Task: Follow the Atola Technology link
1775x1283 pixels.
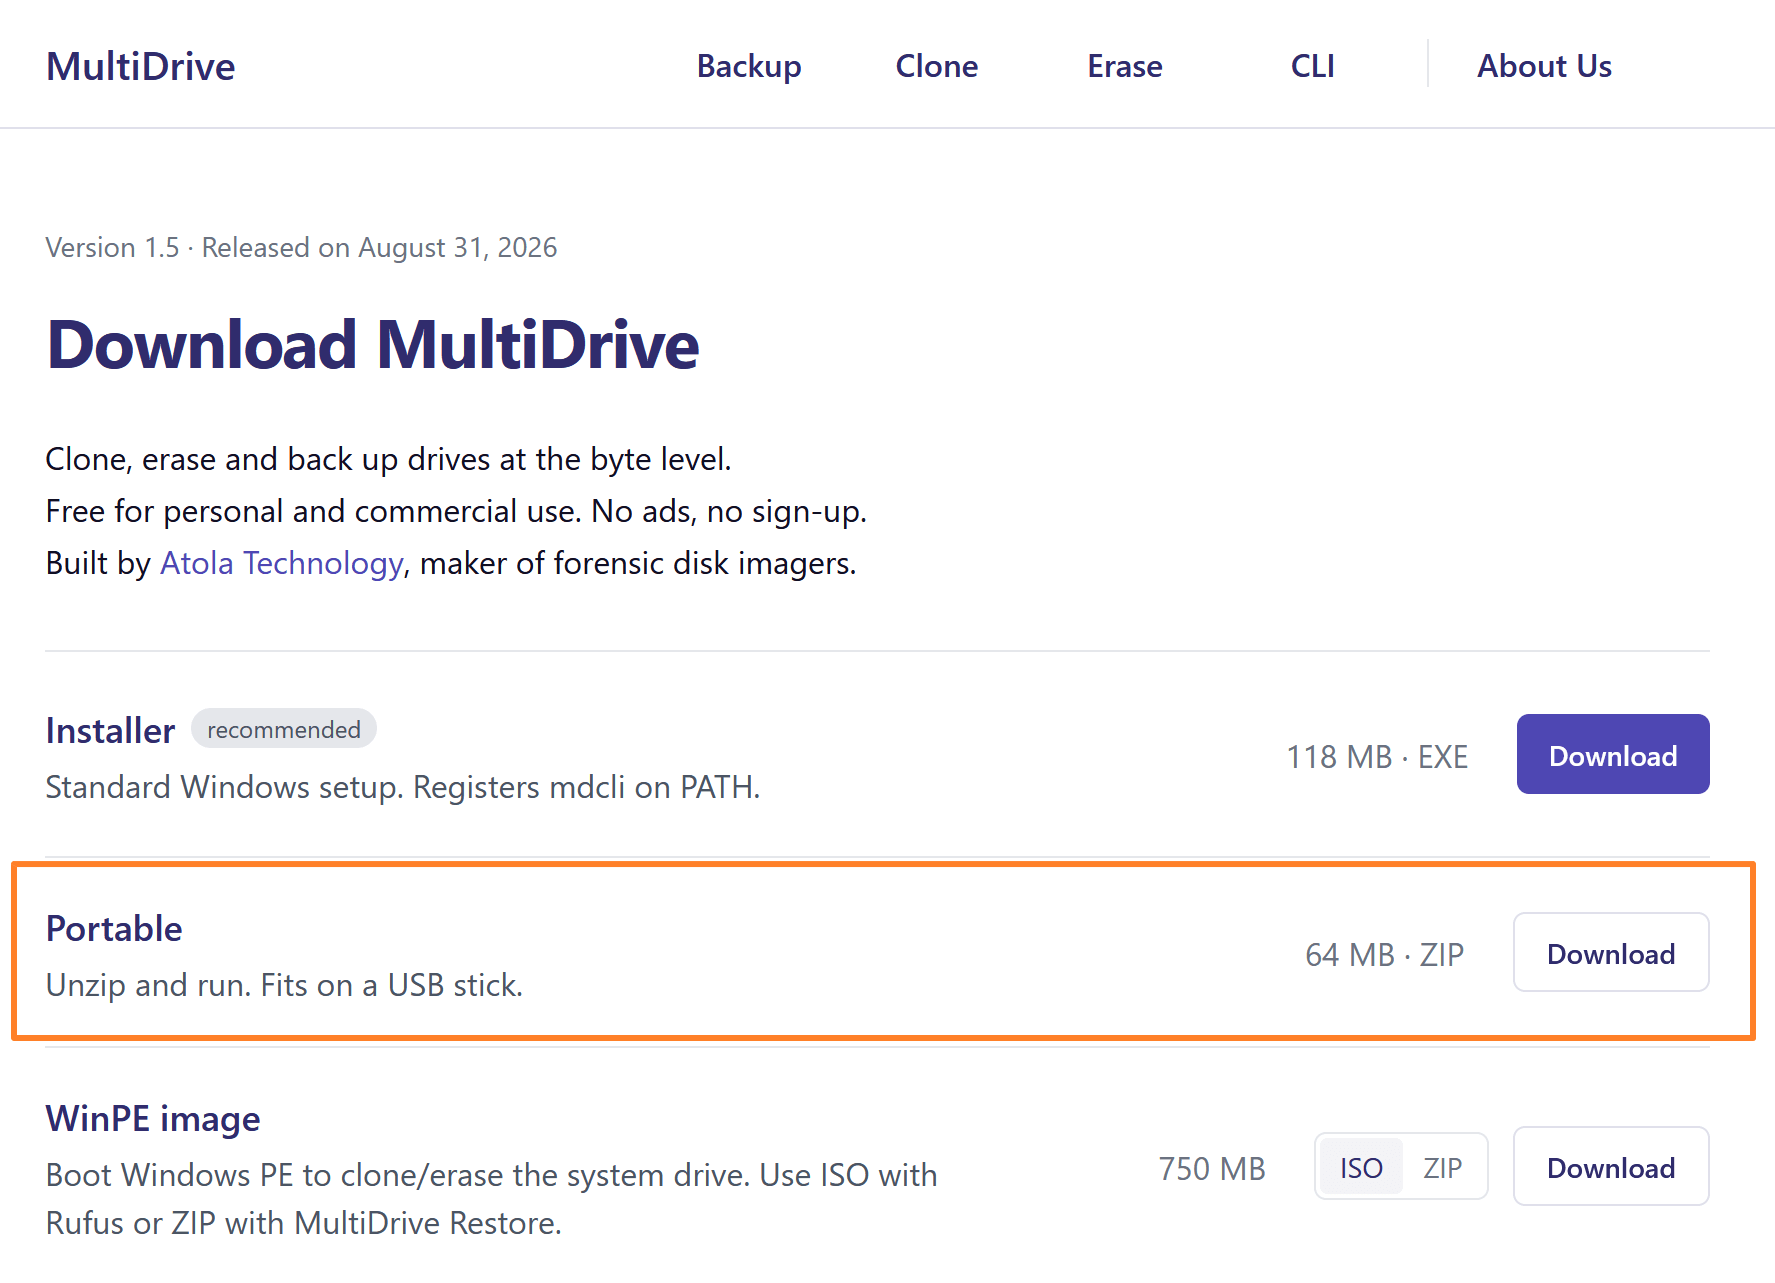Action: pyautogui.click(x=282, y=563)
